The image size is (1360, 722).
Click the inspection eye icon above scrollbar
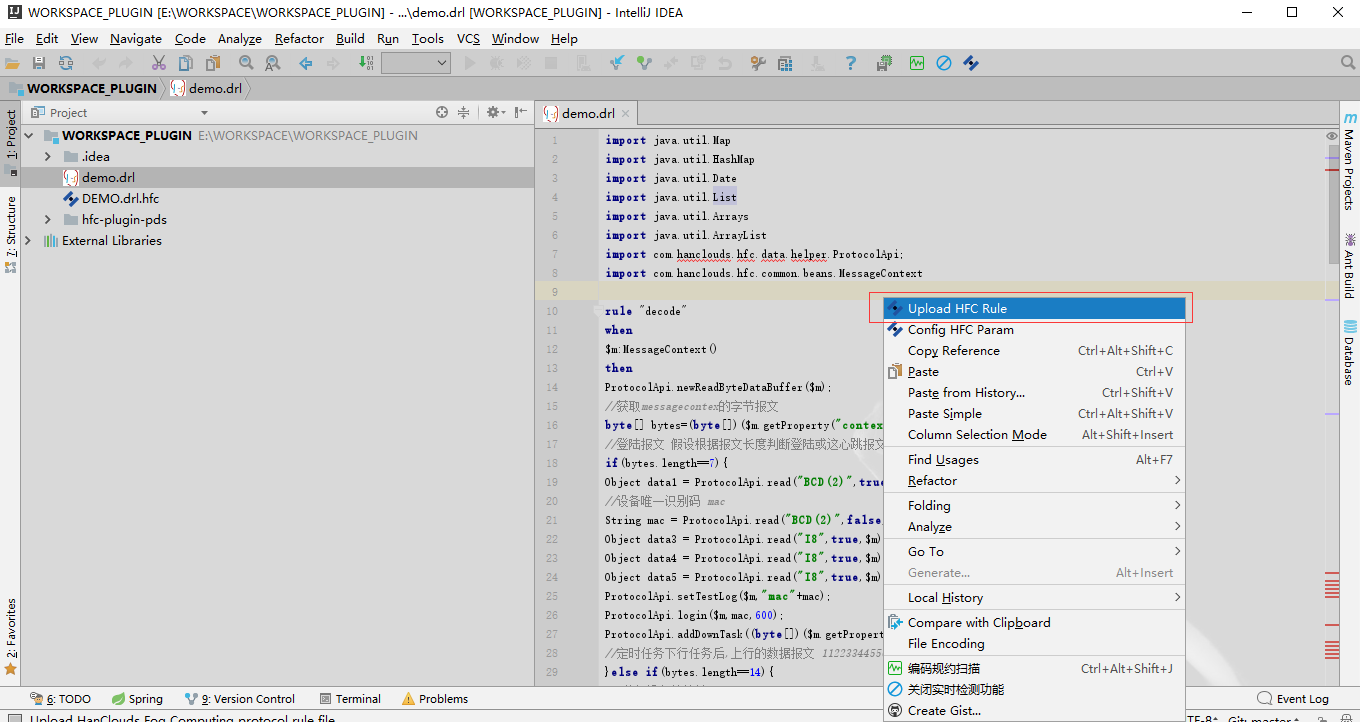[1332, 136]
